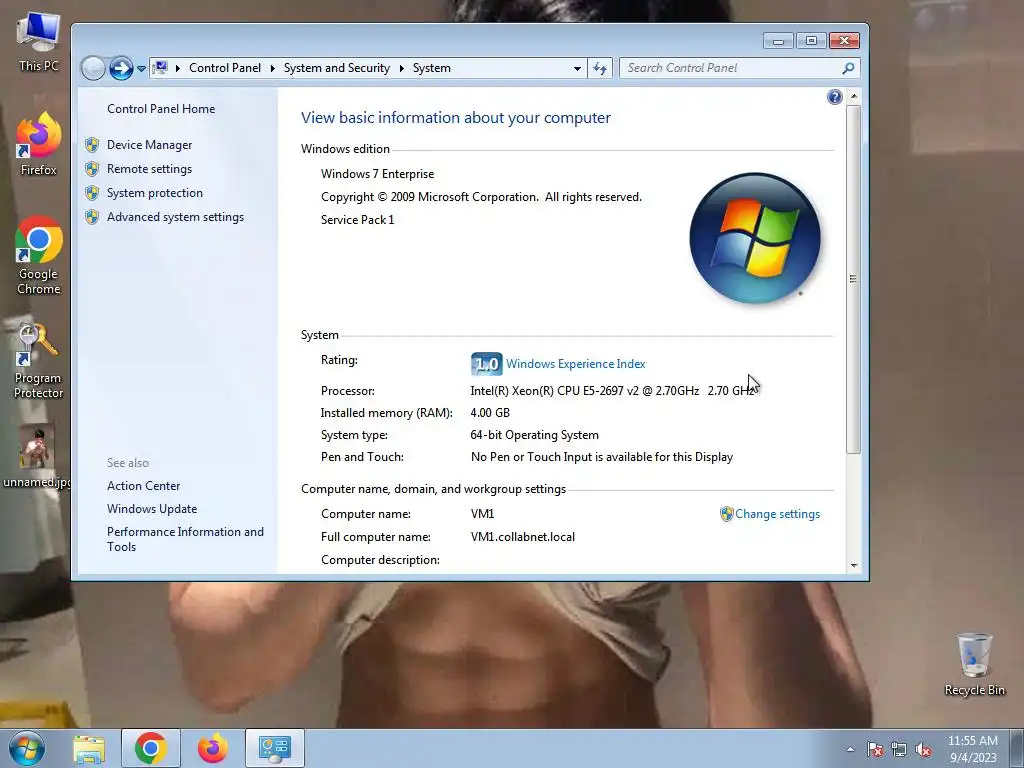The height and width of the screenshot is (768, 1024).
Task: Click the network tray icon
Action: point(899,749)
